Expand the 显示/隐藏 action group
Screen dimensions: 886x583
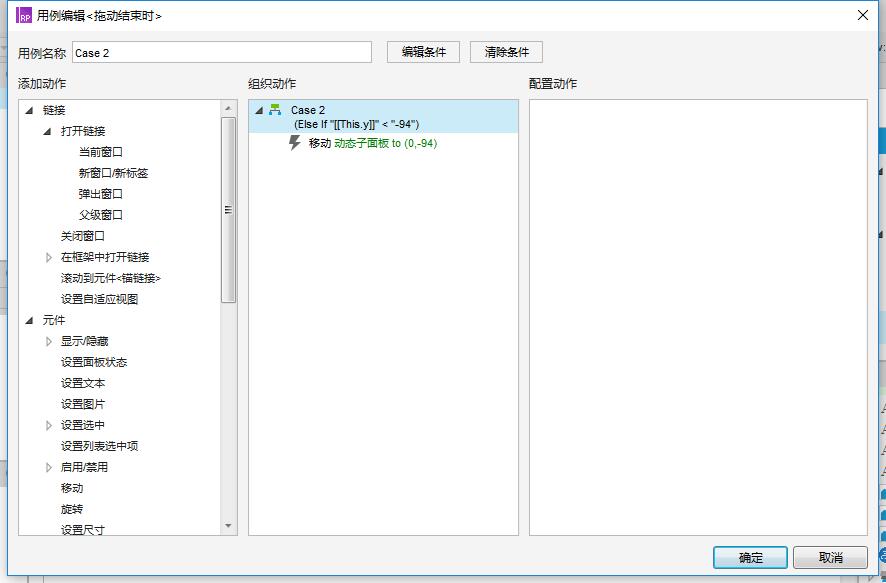click(49, 341)
